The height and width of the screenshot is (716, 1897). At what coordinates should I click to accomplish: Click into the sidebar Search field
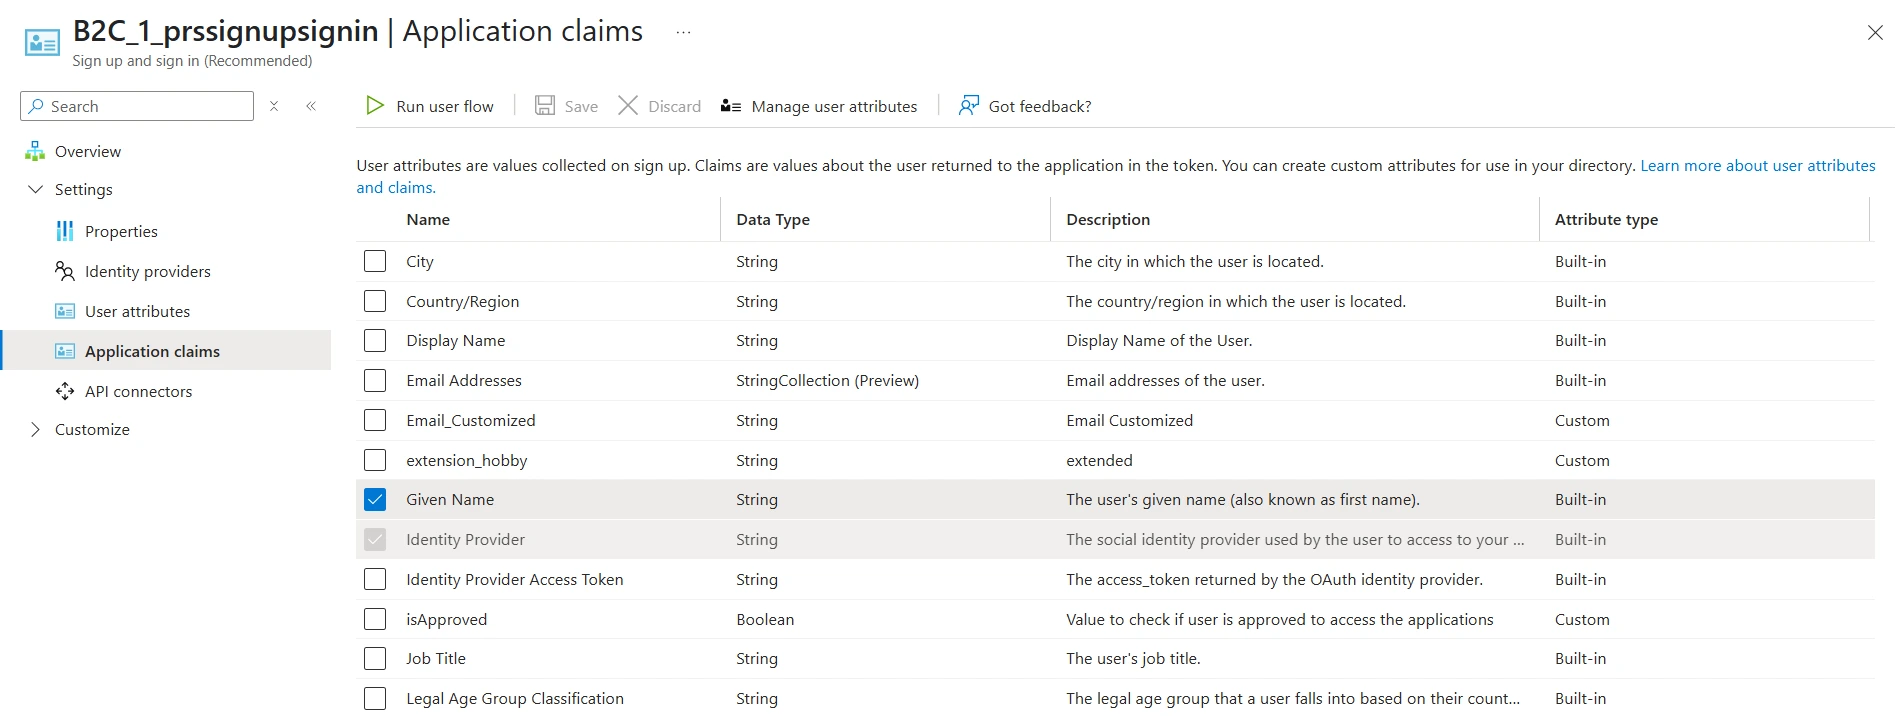tap(137, 106)
